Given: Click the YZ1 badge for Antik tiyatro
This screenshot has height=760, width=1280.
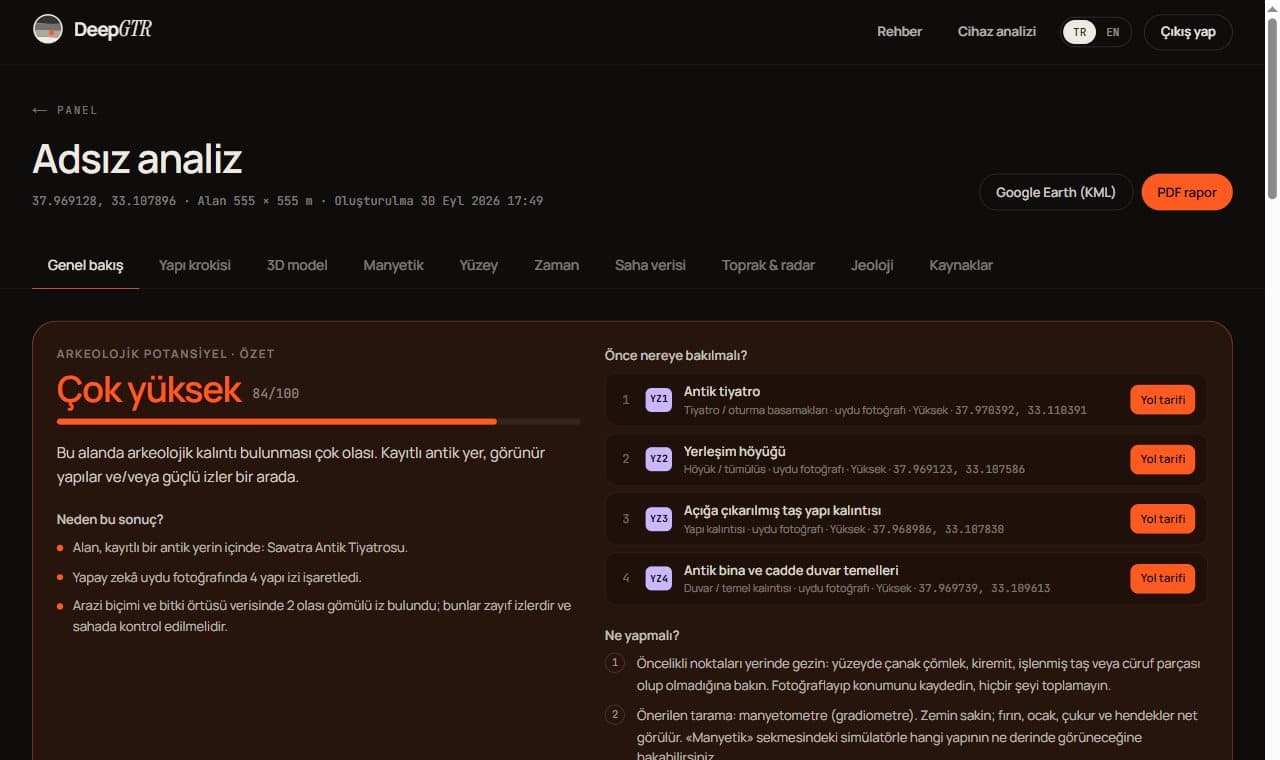Looking at the screenshot, I should pyautogui.click(x=659, y=400).
